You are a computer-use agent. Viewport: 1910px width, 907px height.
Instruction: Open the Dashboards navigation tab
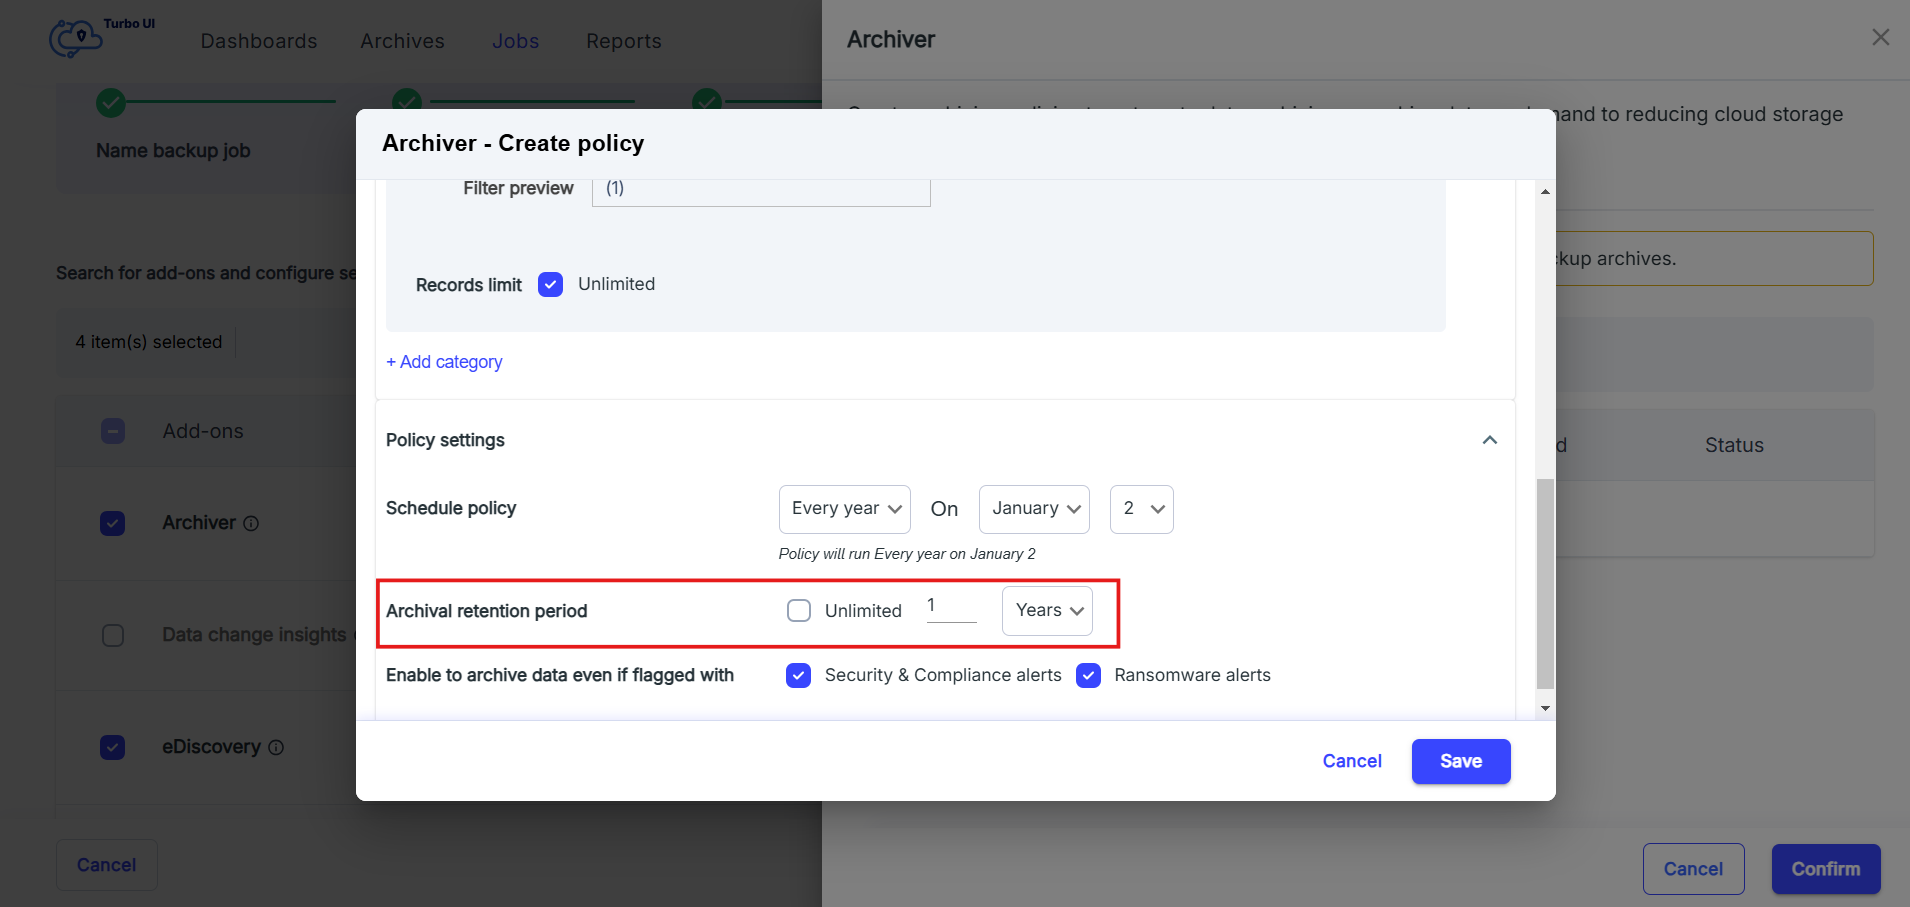(259, 41)
